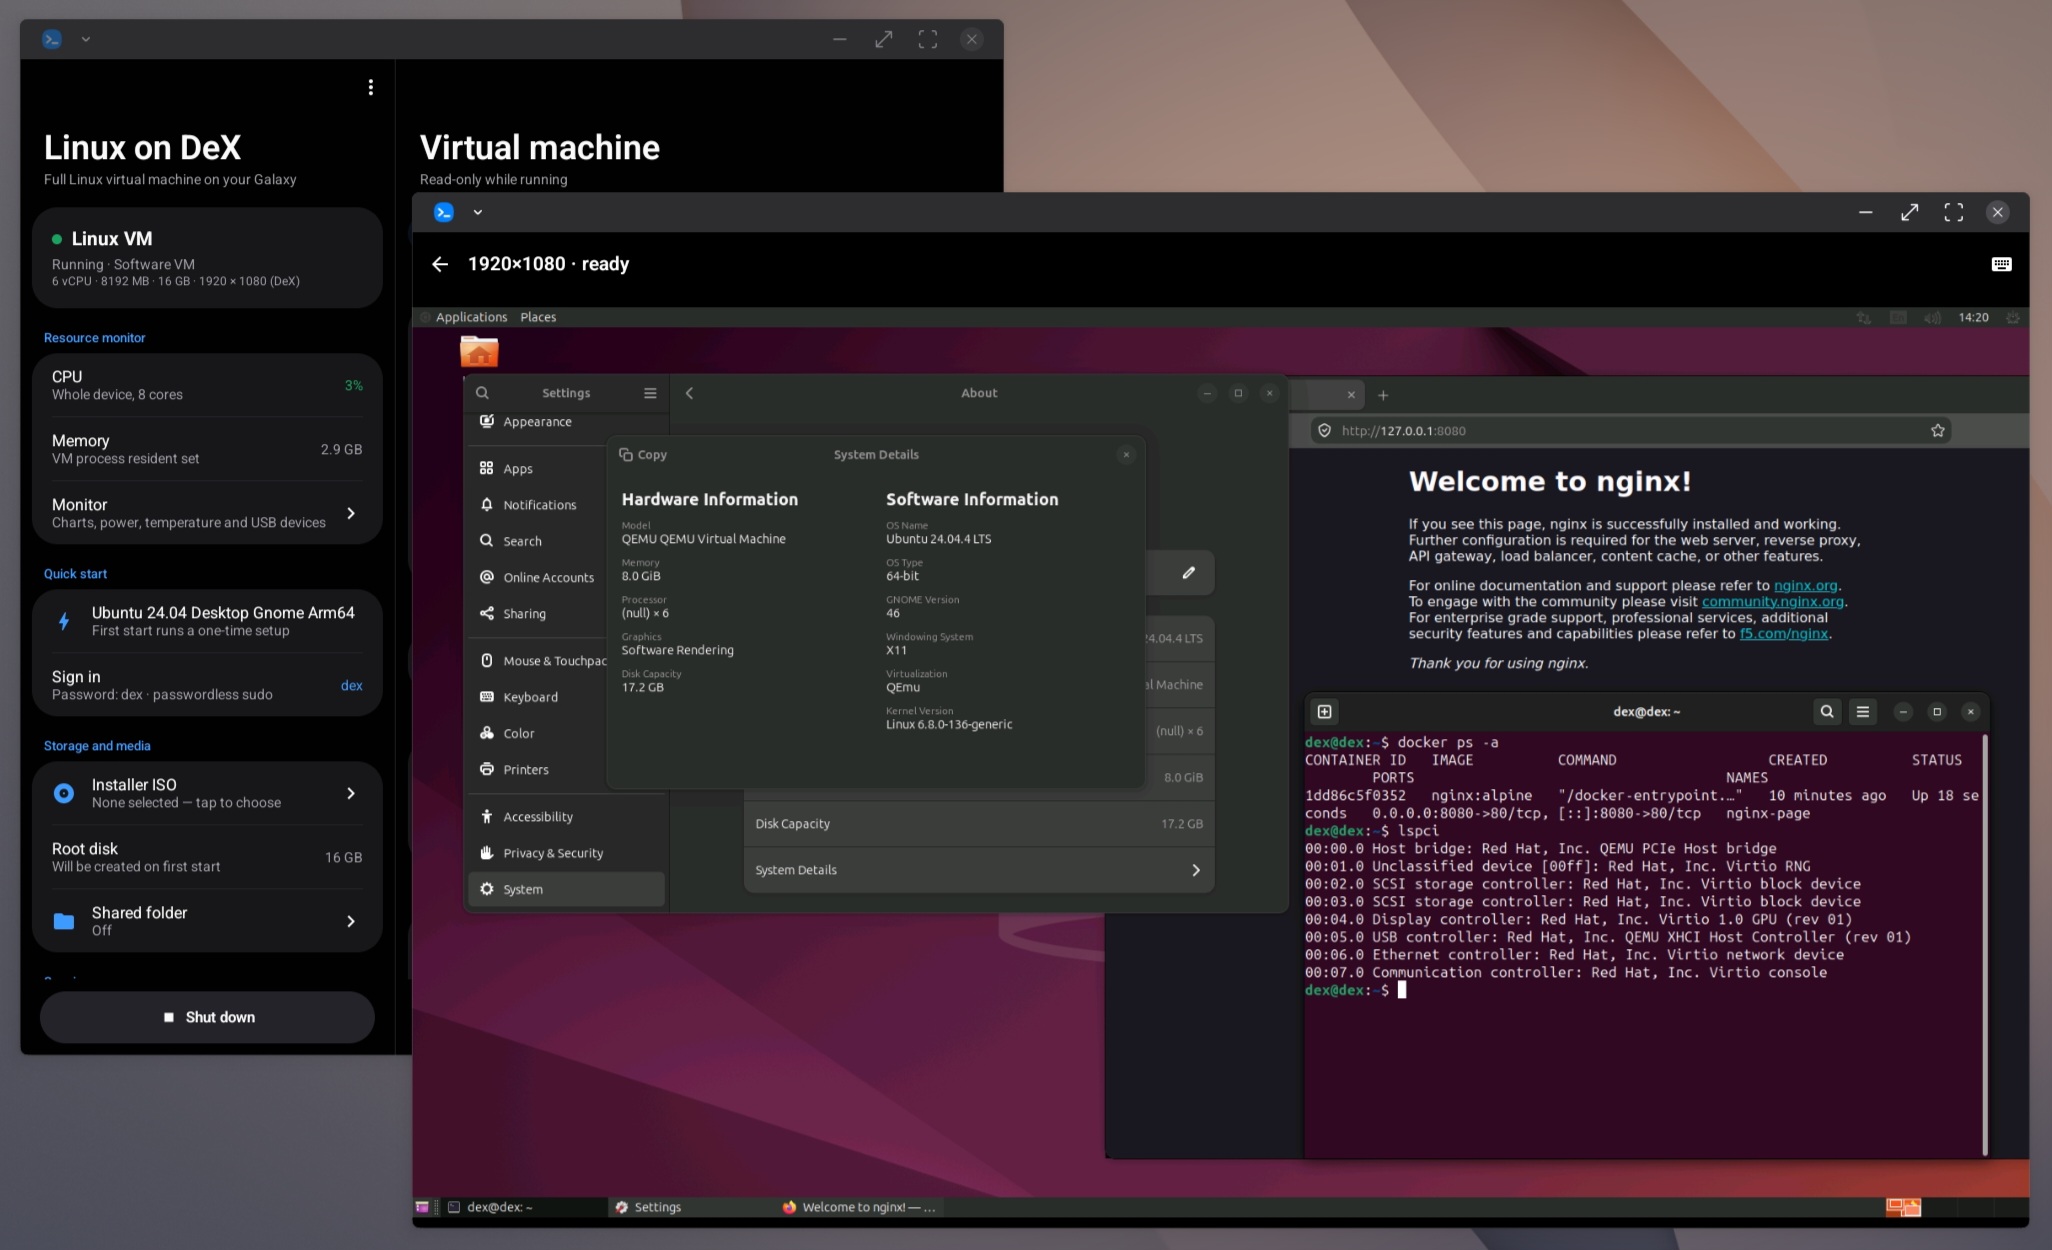This screenshot has height=1250, width=2052.
Task: Open Shared folder settings row
Action: 207,921
